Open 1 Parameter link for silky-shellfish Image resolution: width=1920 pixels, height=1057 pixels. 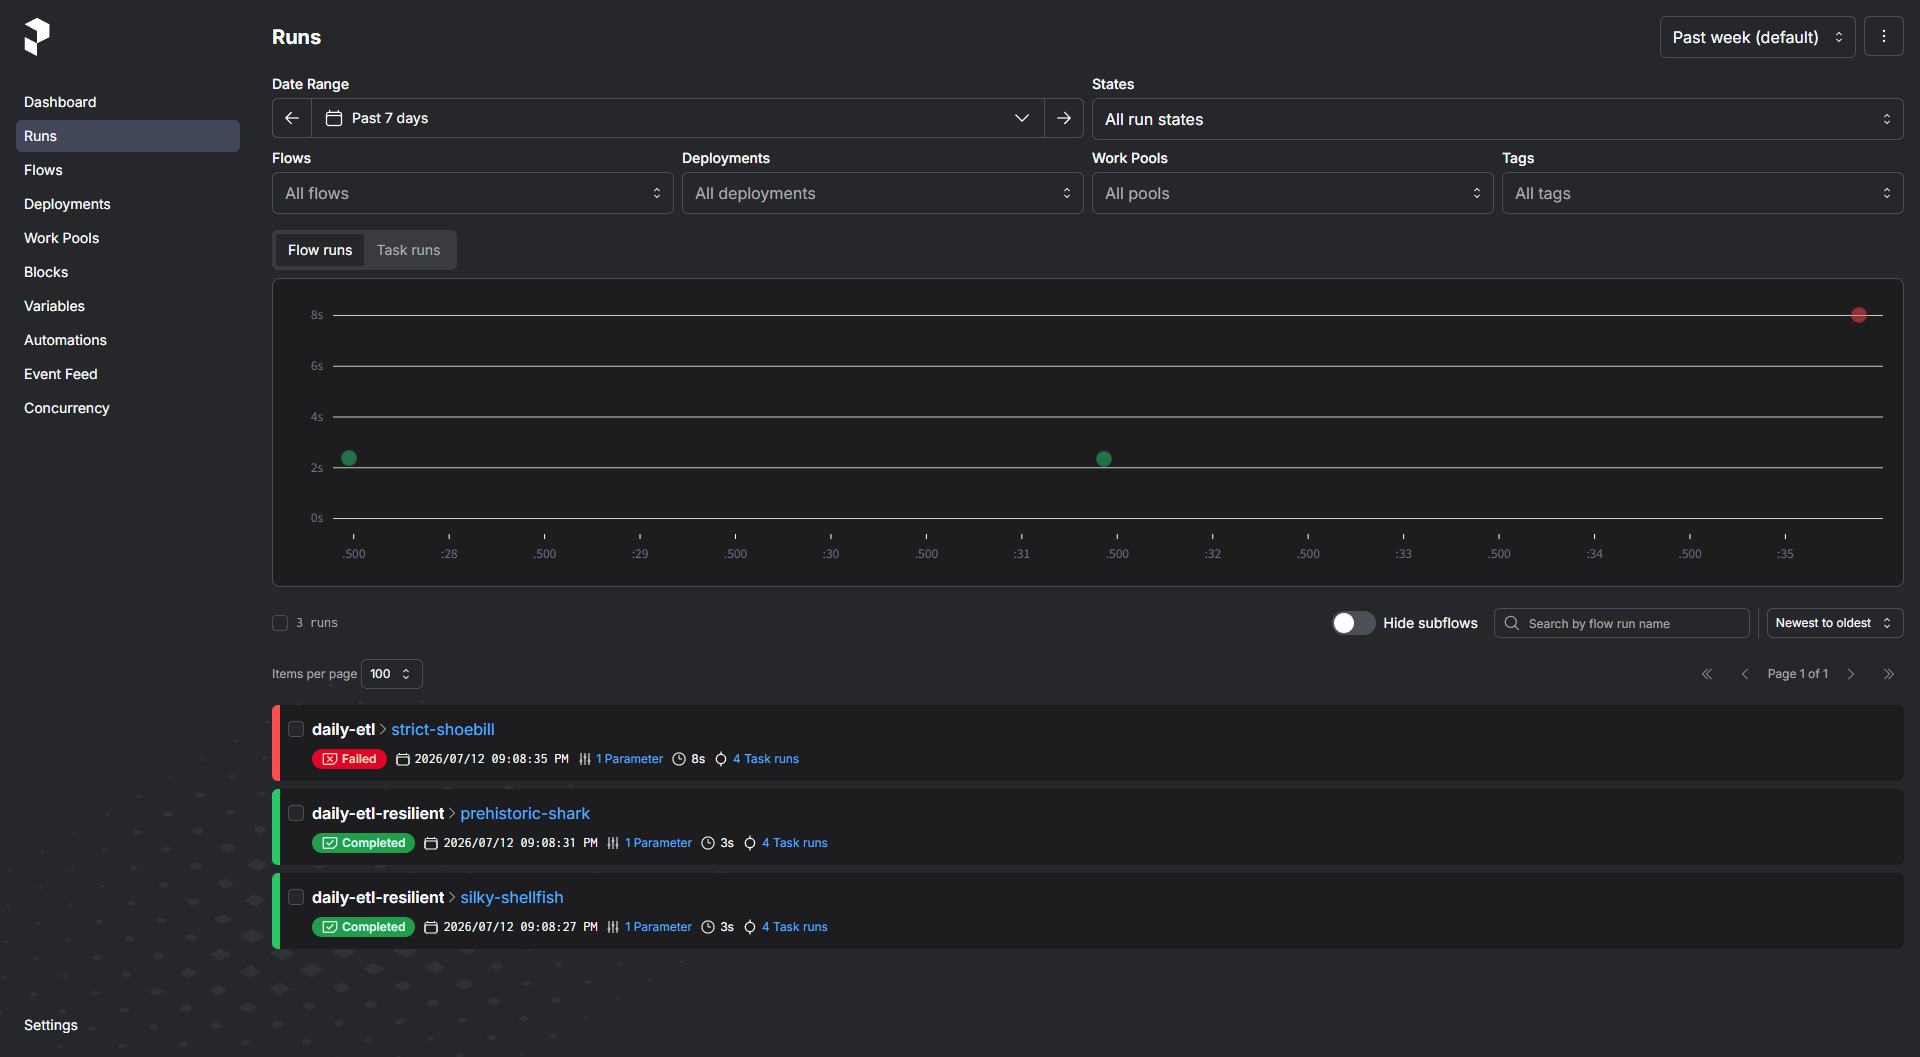tap(658, 927)
